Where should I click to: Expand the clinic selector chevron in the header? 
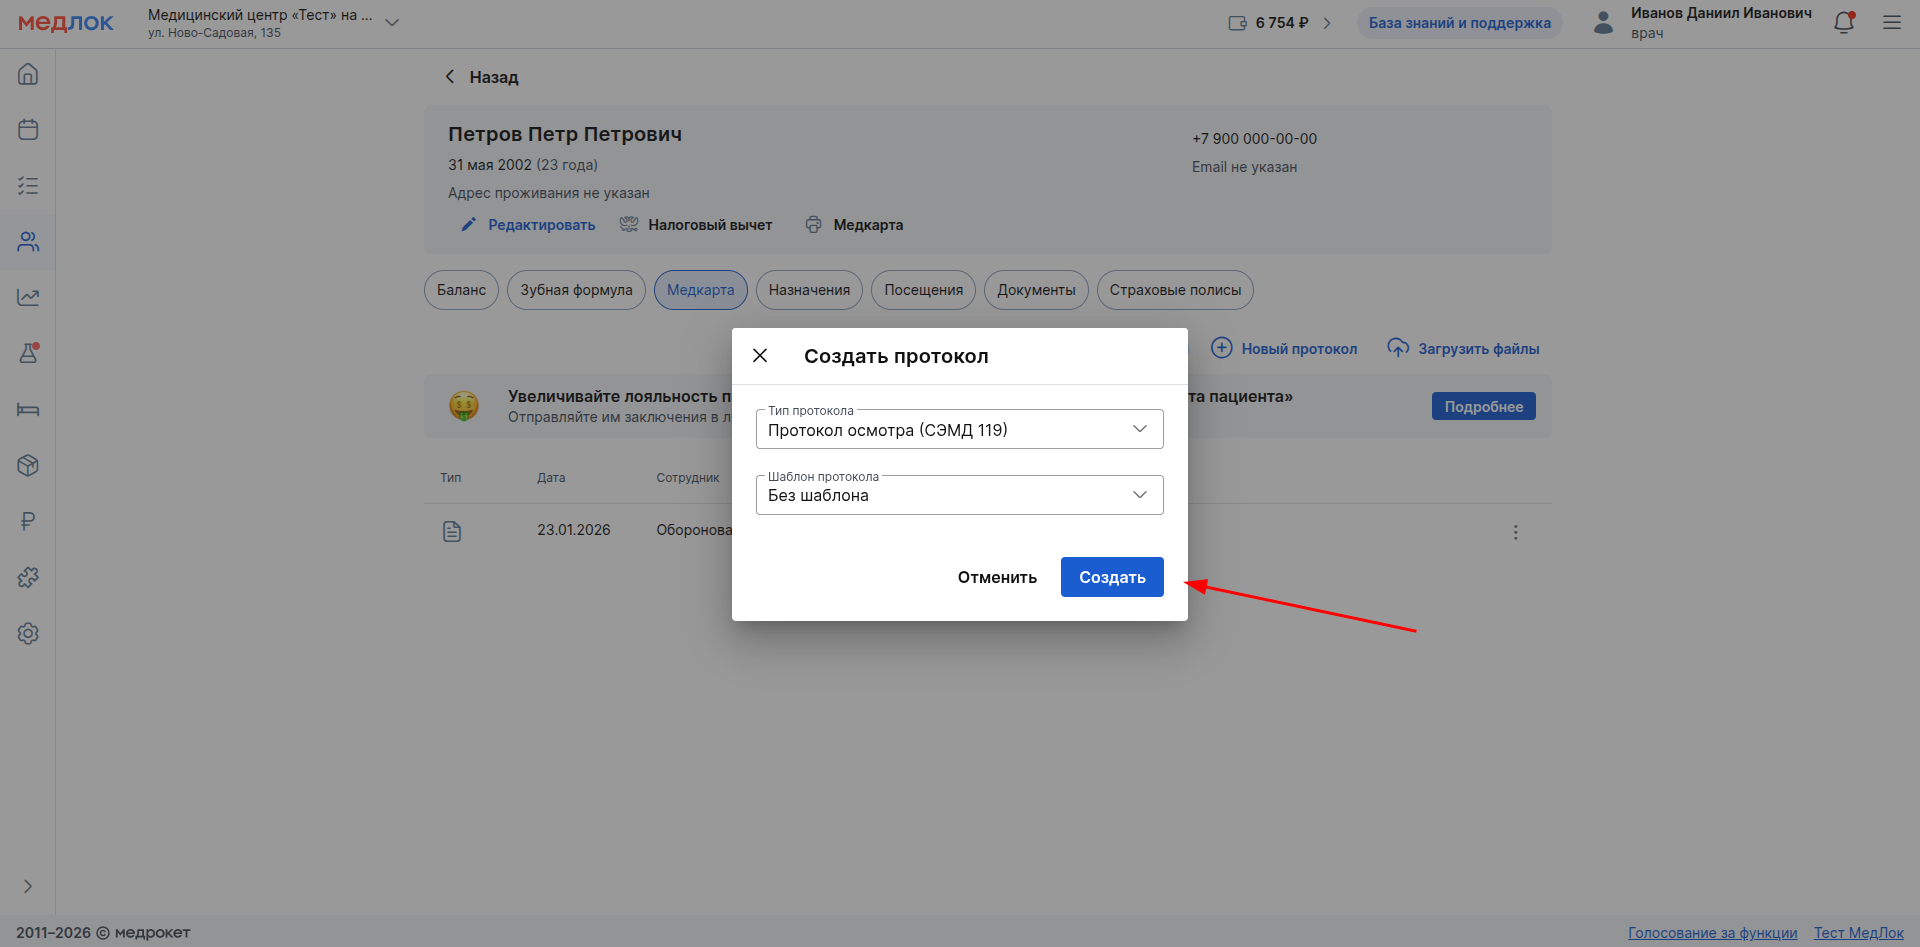[392, 23]
